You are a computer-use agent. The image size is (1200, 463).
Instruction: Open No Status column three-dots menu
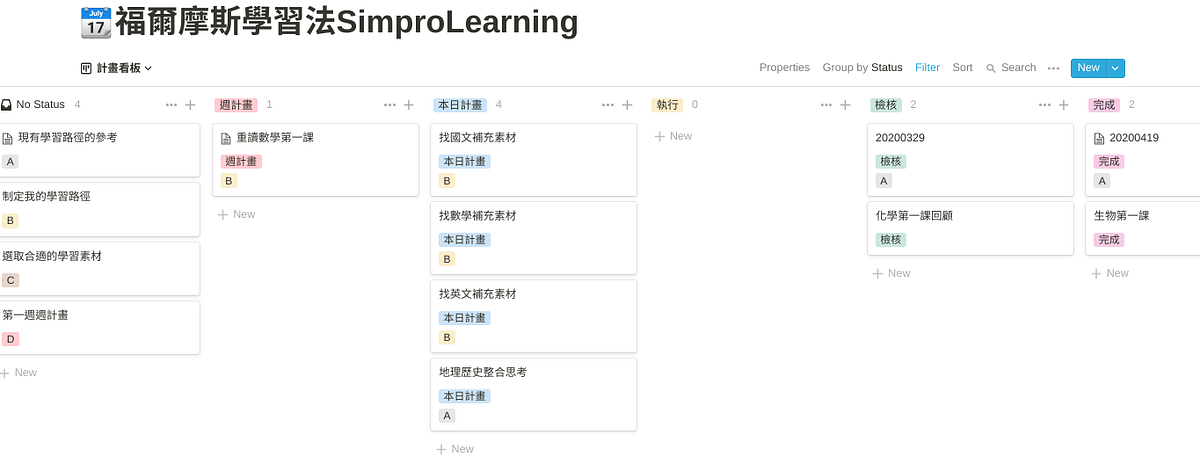pyautogui.click(x=171, y=105)
